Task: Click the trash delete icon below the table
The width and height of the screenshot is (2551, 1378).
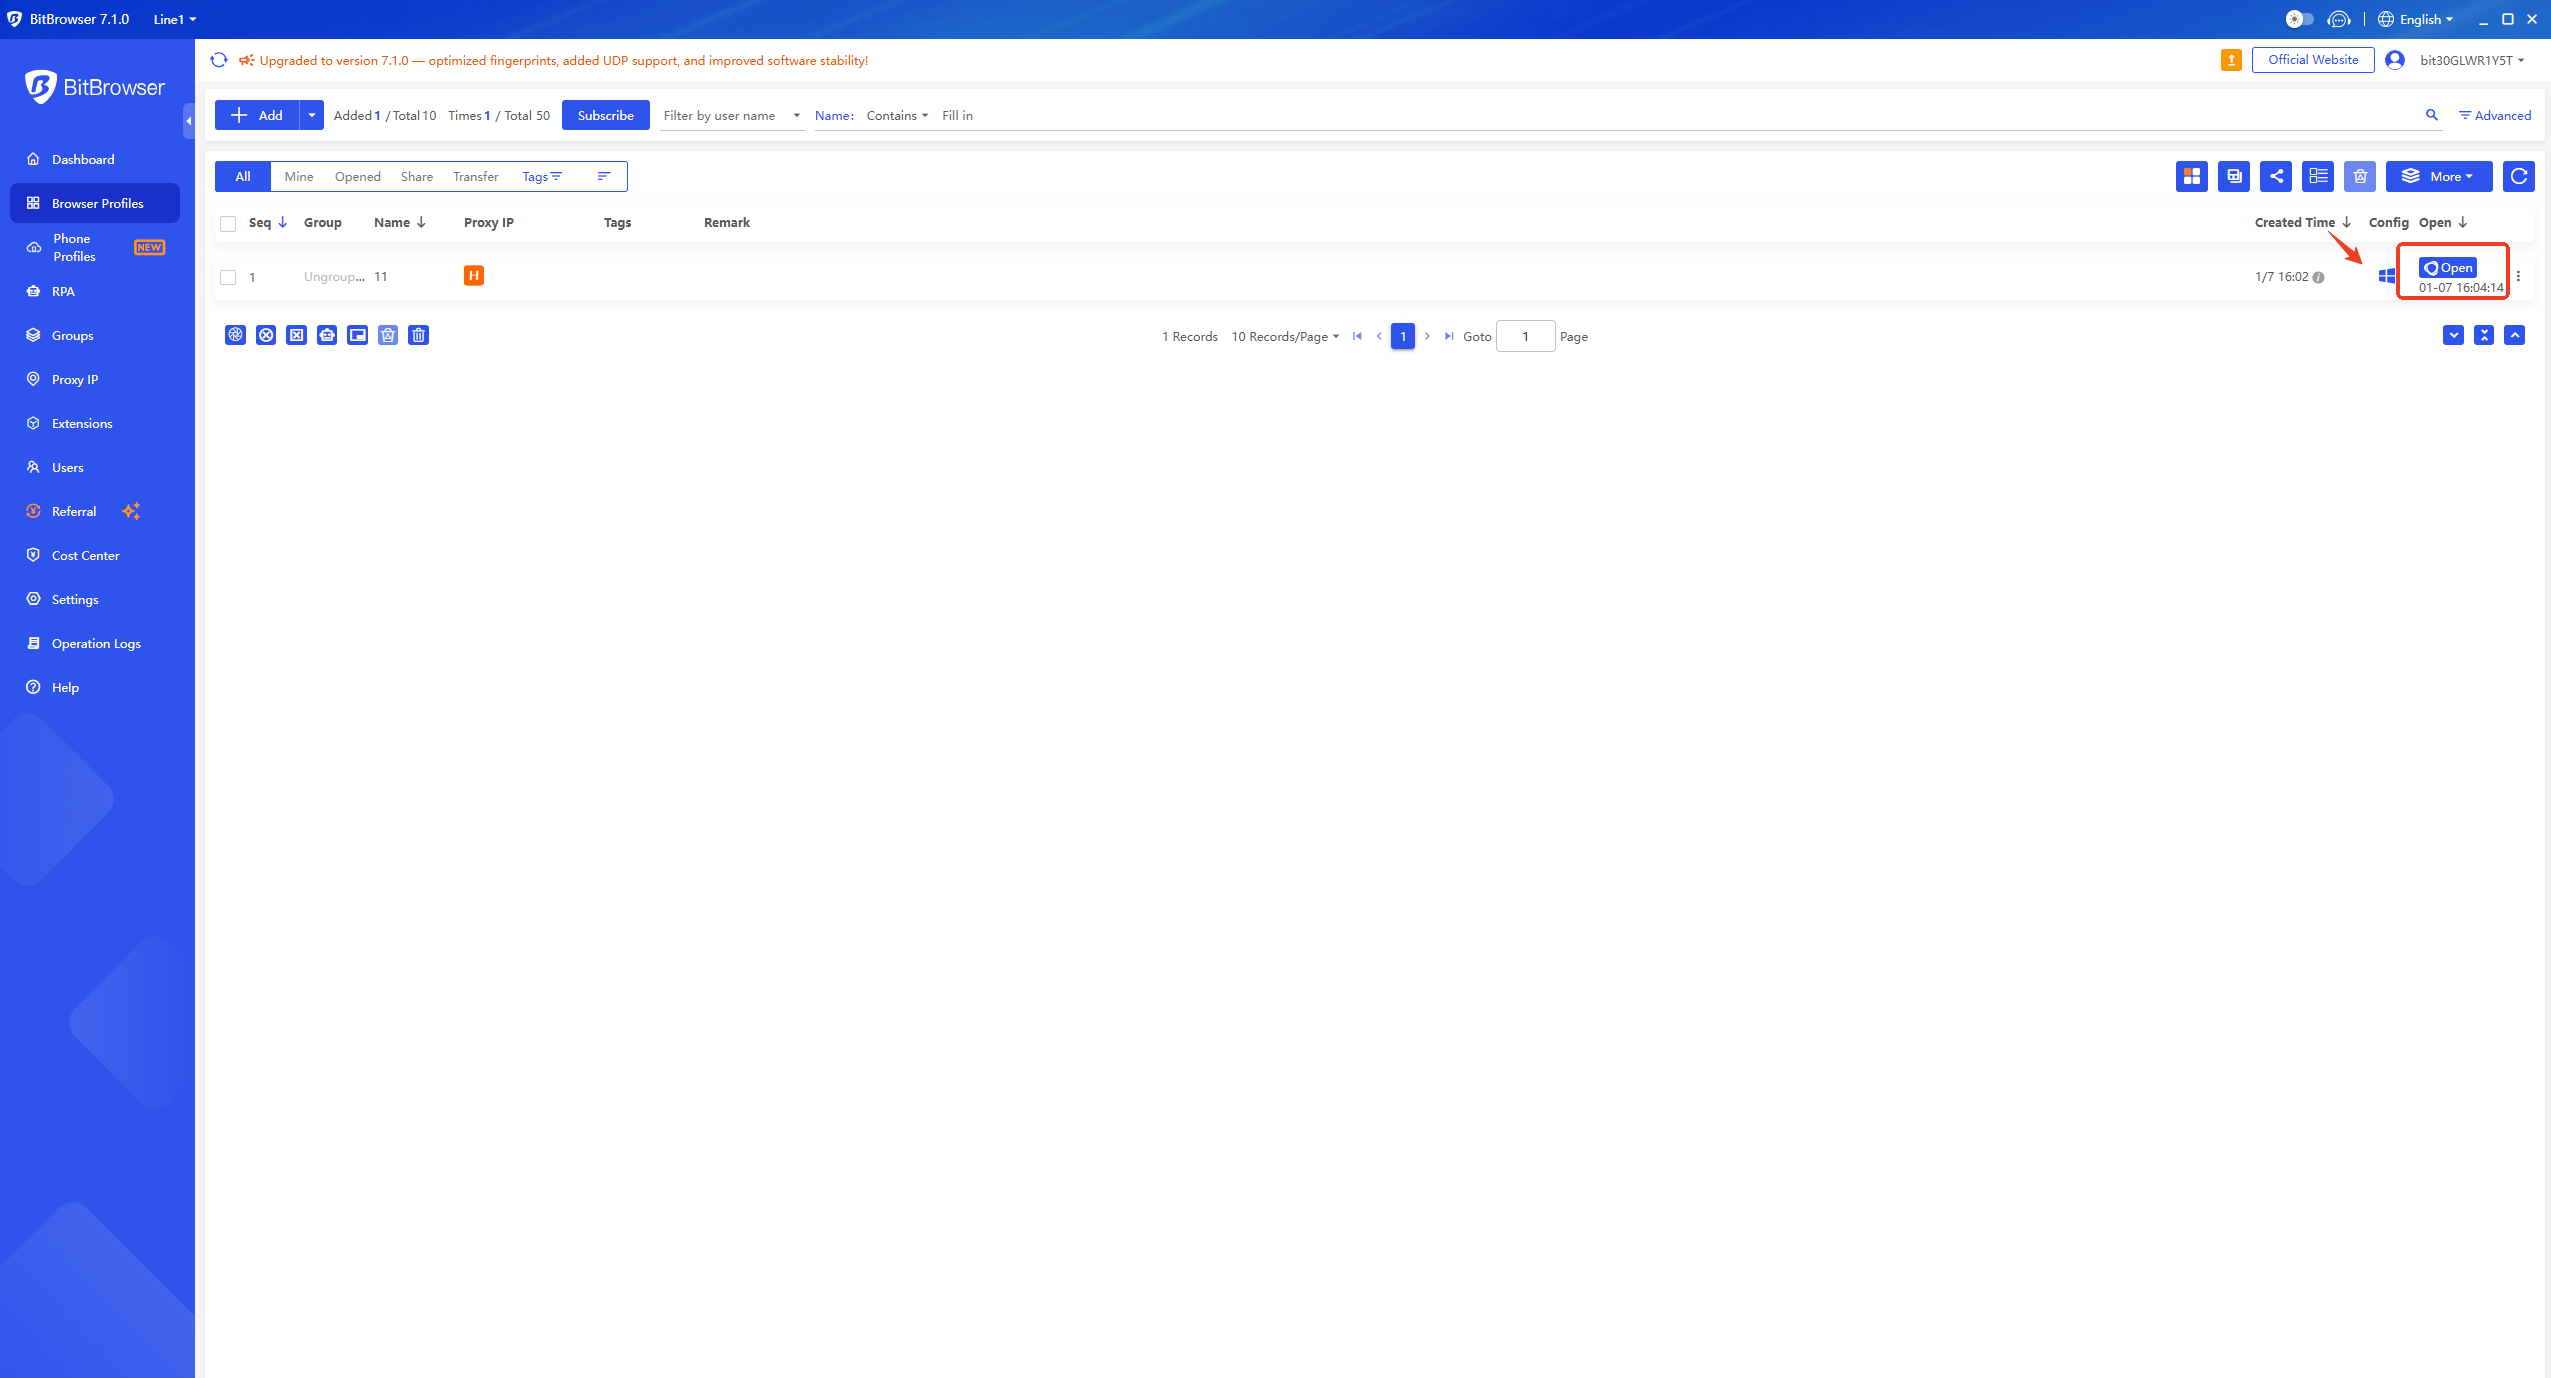Action: (x=419, y=335)
